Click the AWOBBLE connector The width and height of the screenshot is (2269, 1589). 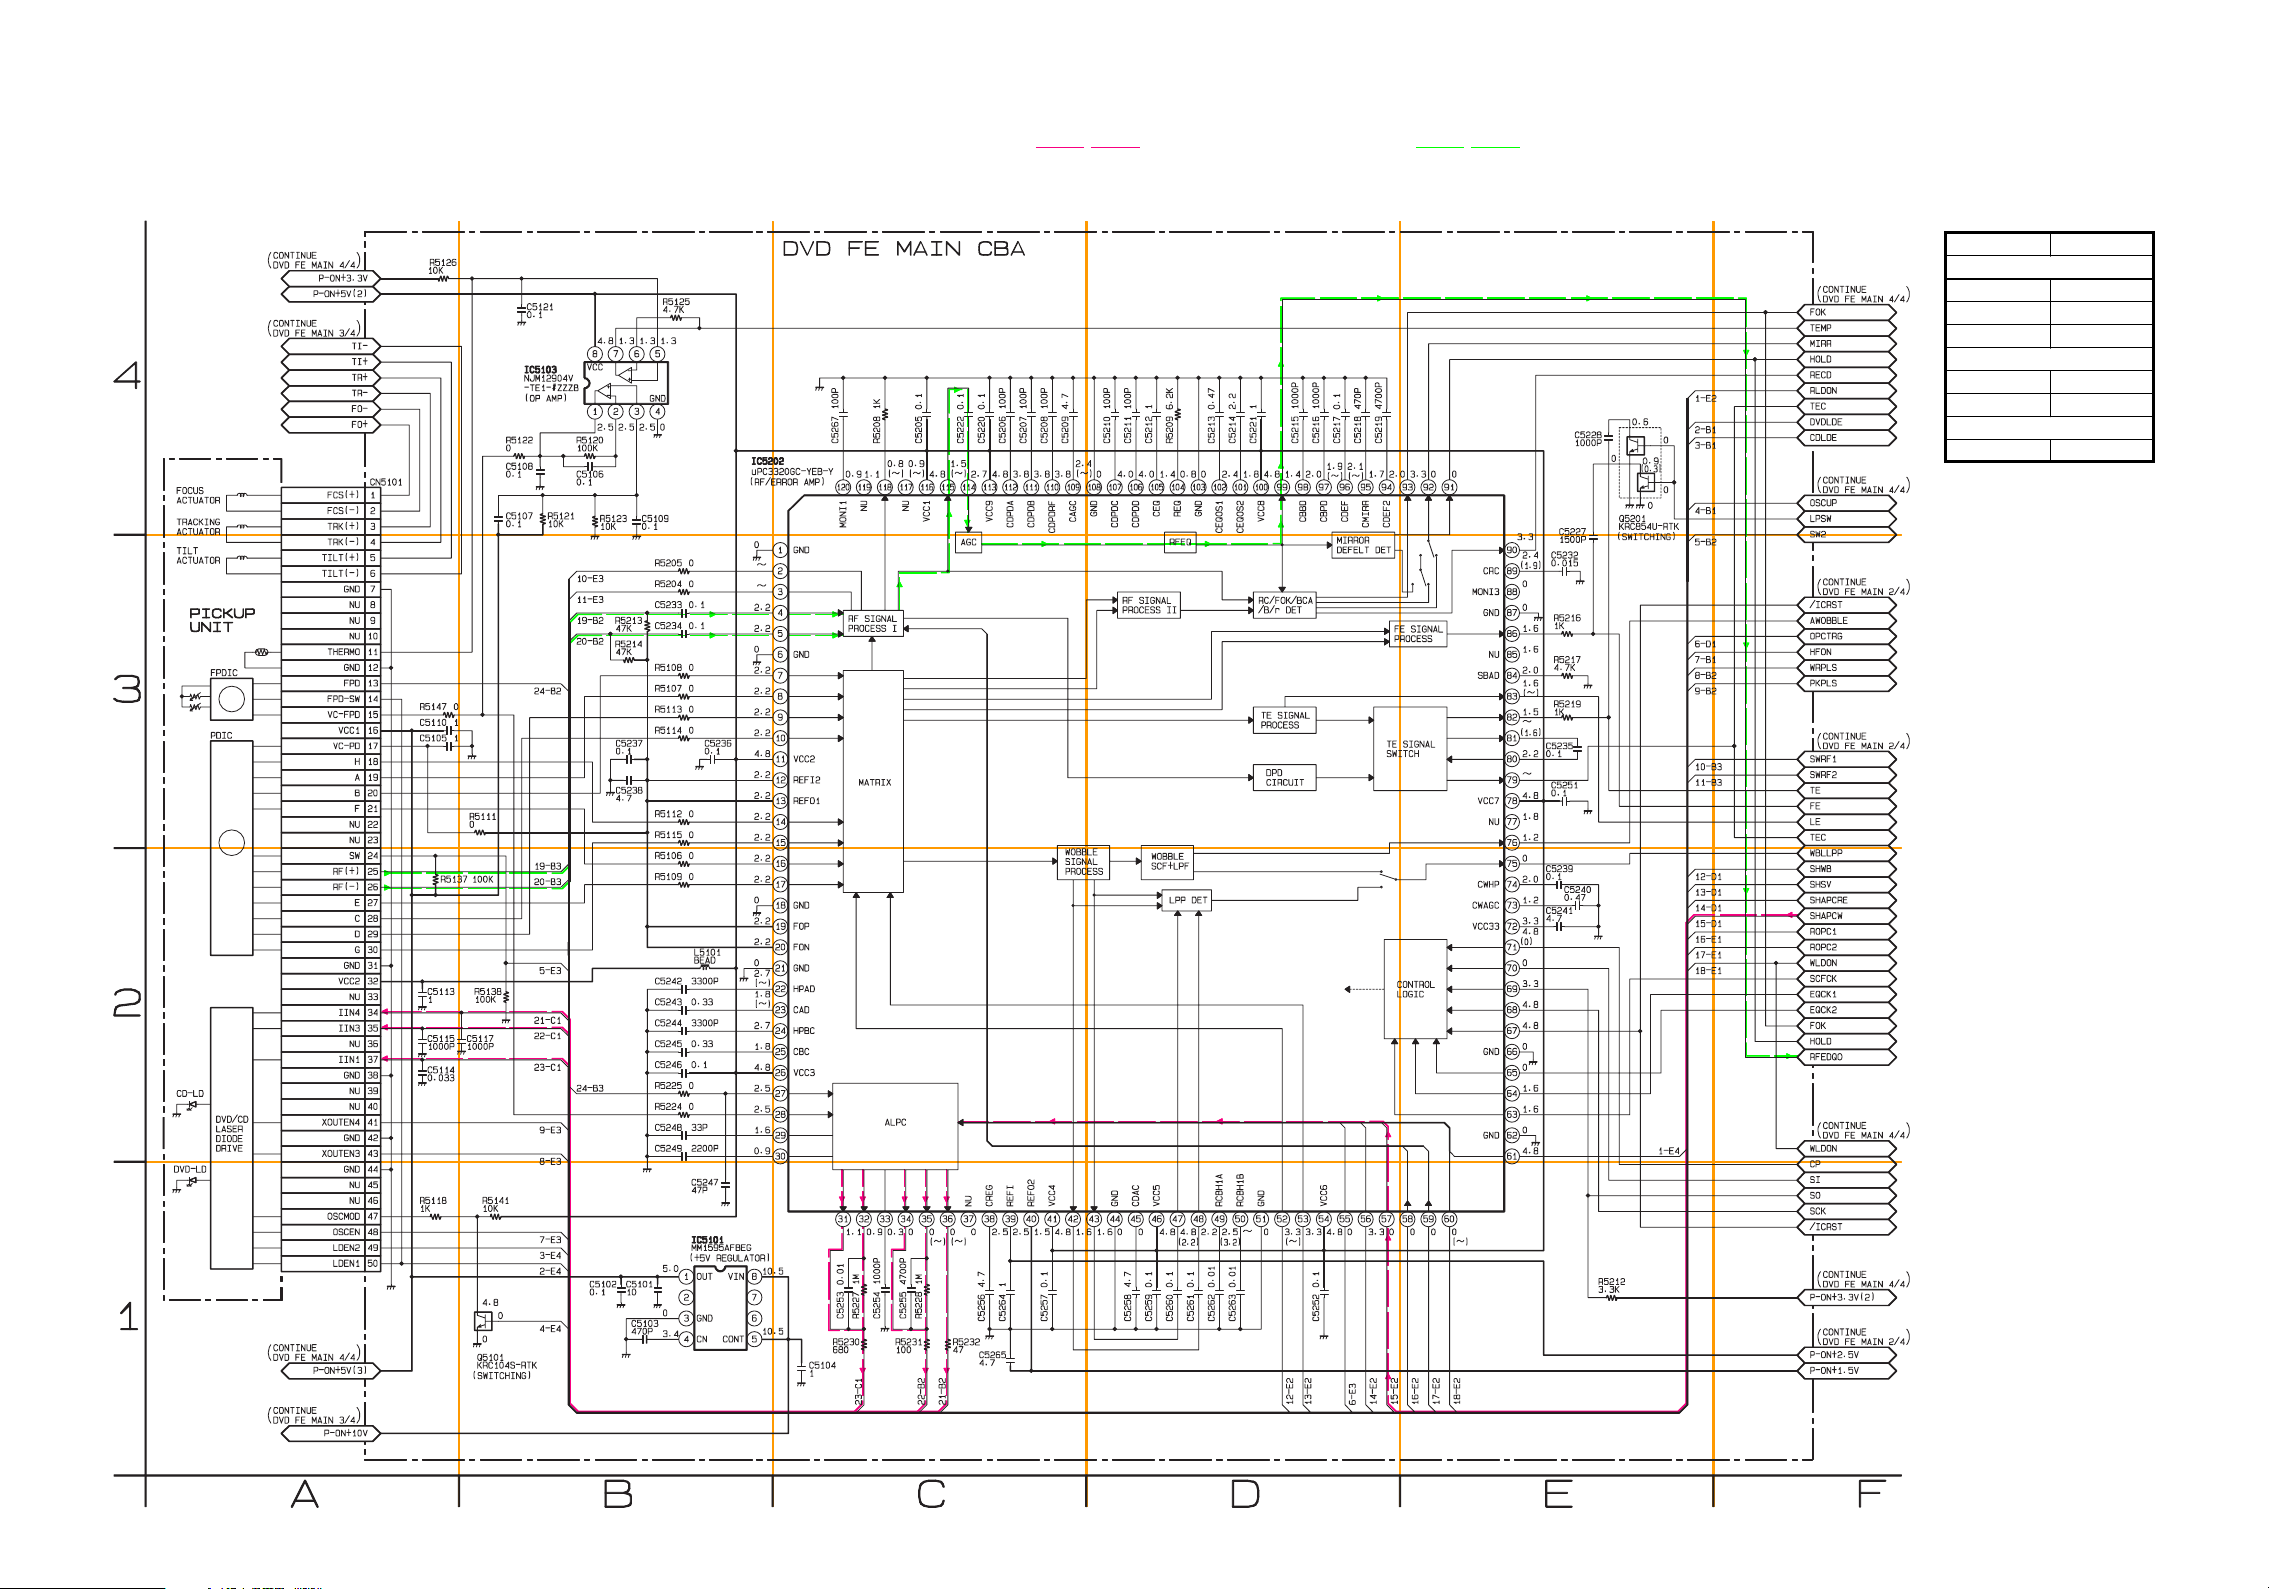[x=1848, y=621]
